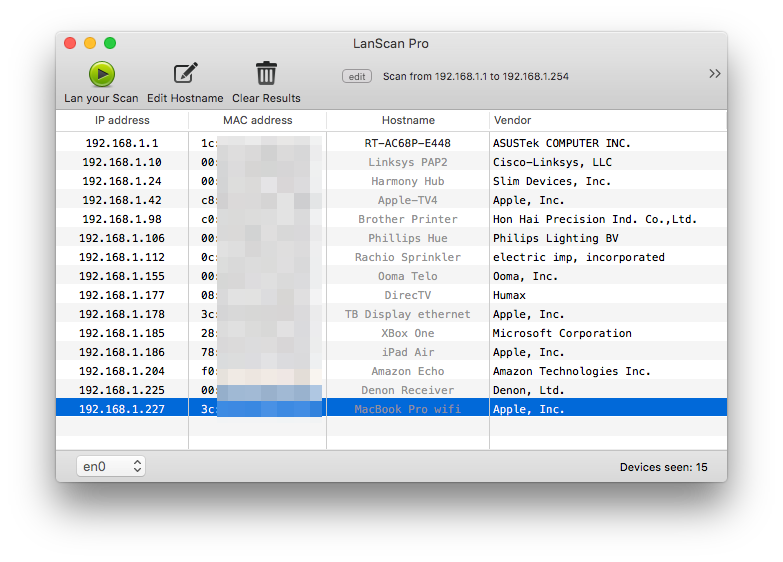The image size is (783, 562).
Task: Click vendor Cisco-Linksys, LLC
Action: [552, 162]
